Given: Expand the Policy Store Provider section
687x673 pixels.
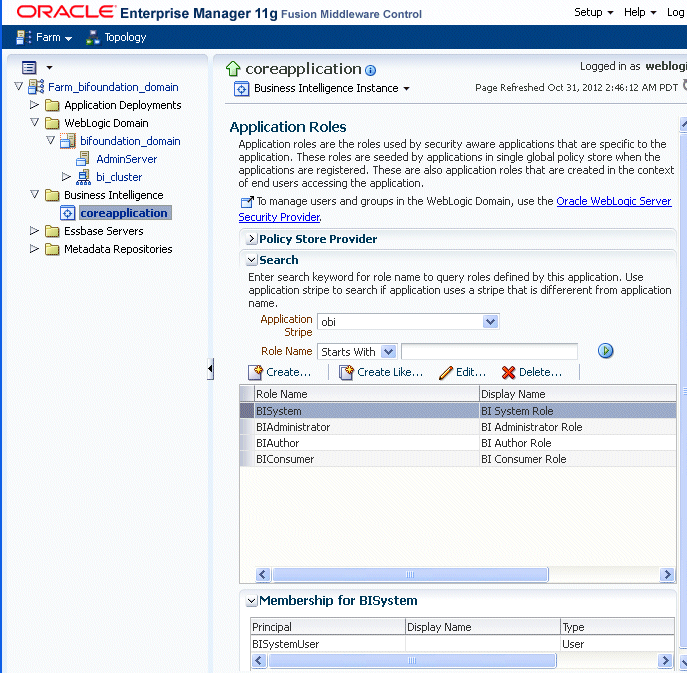Looking at the screenshot, I should (251, 239).
